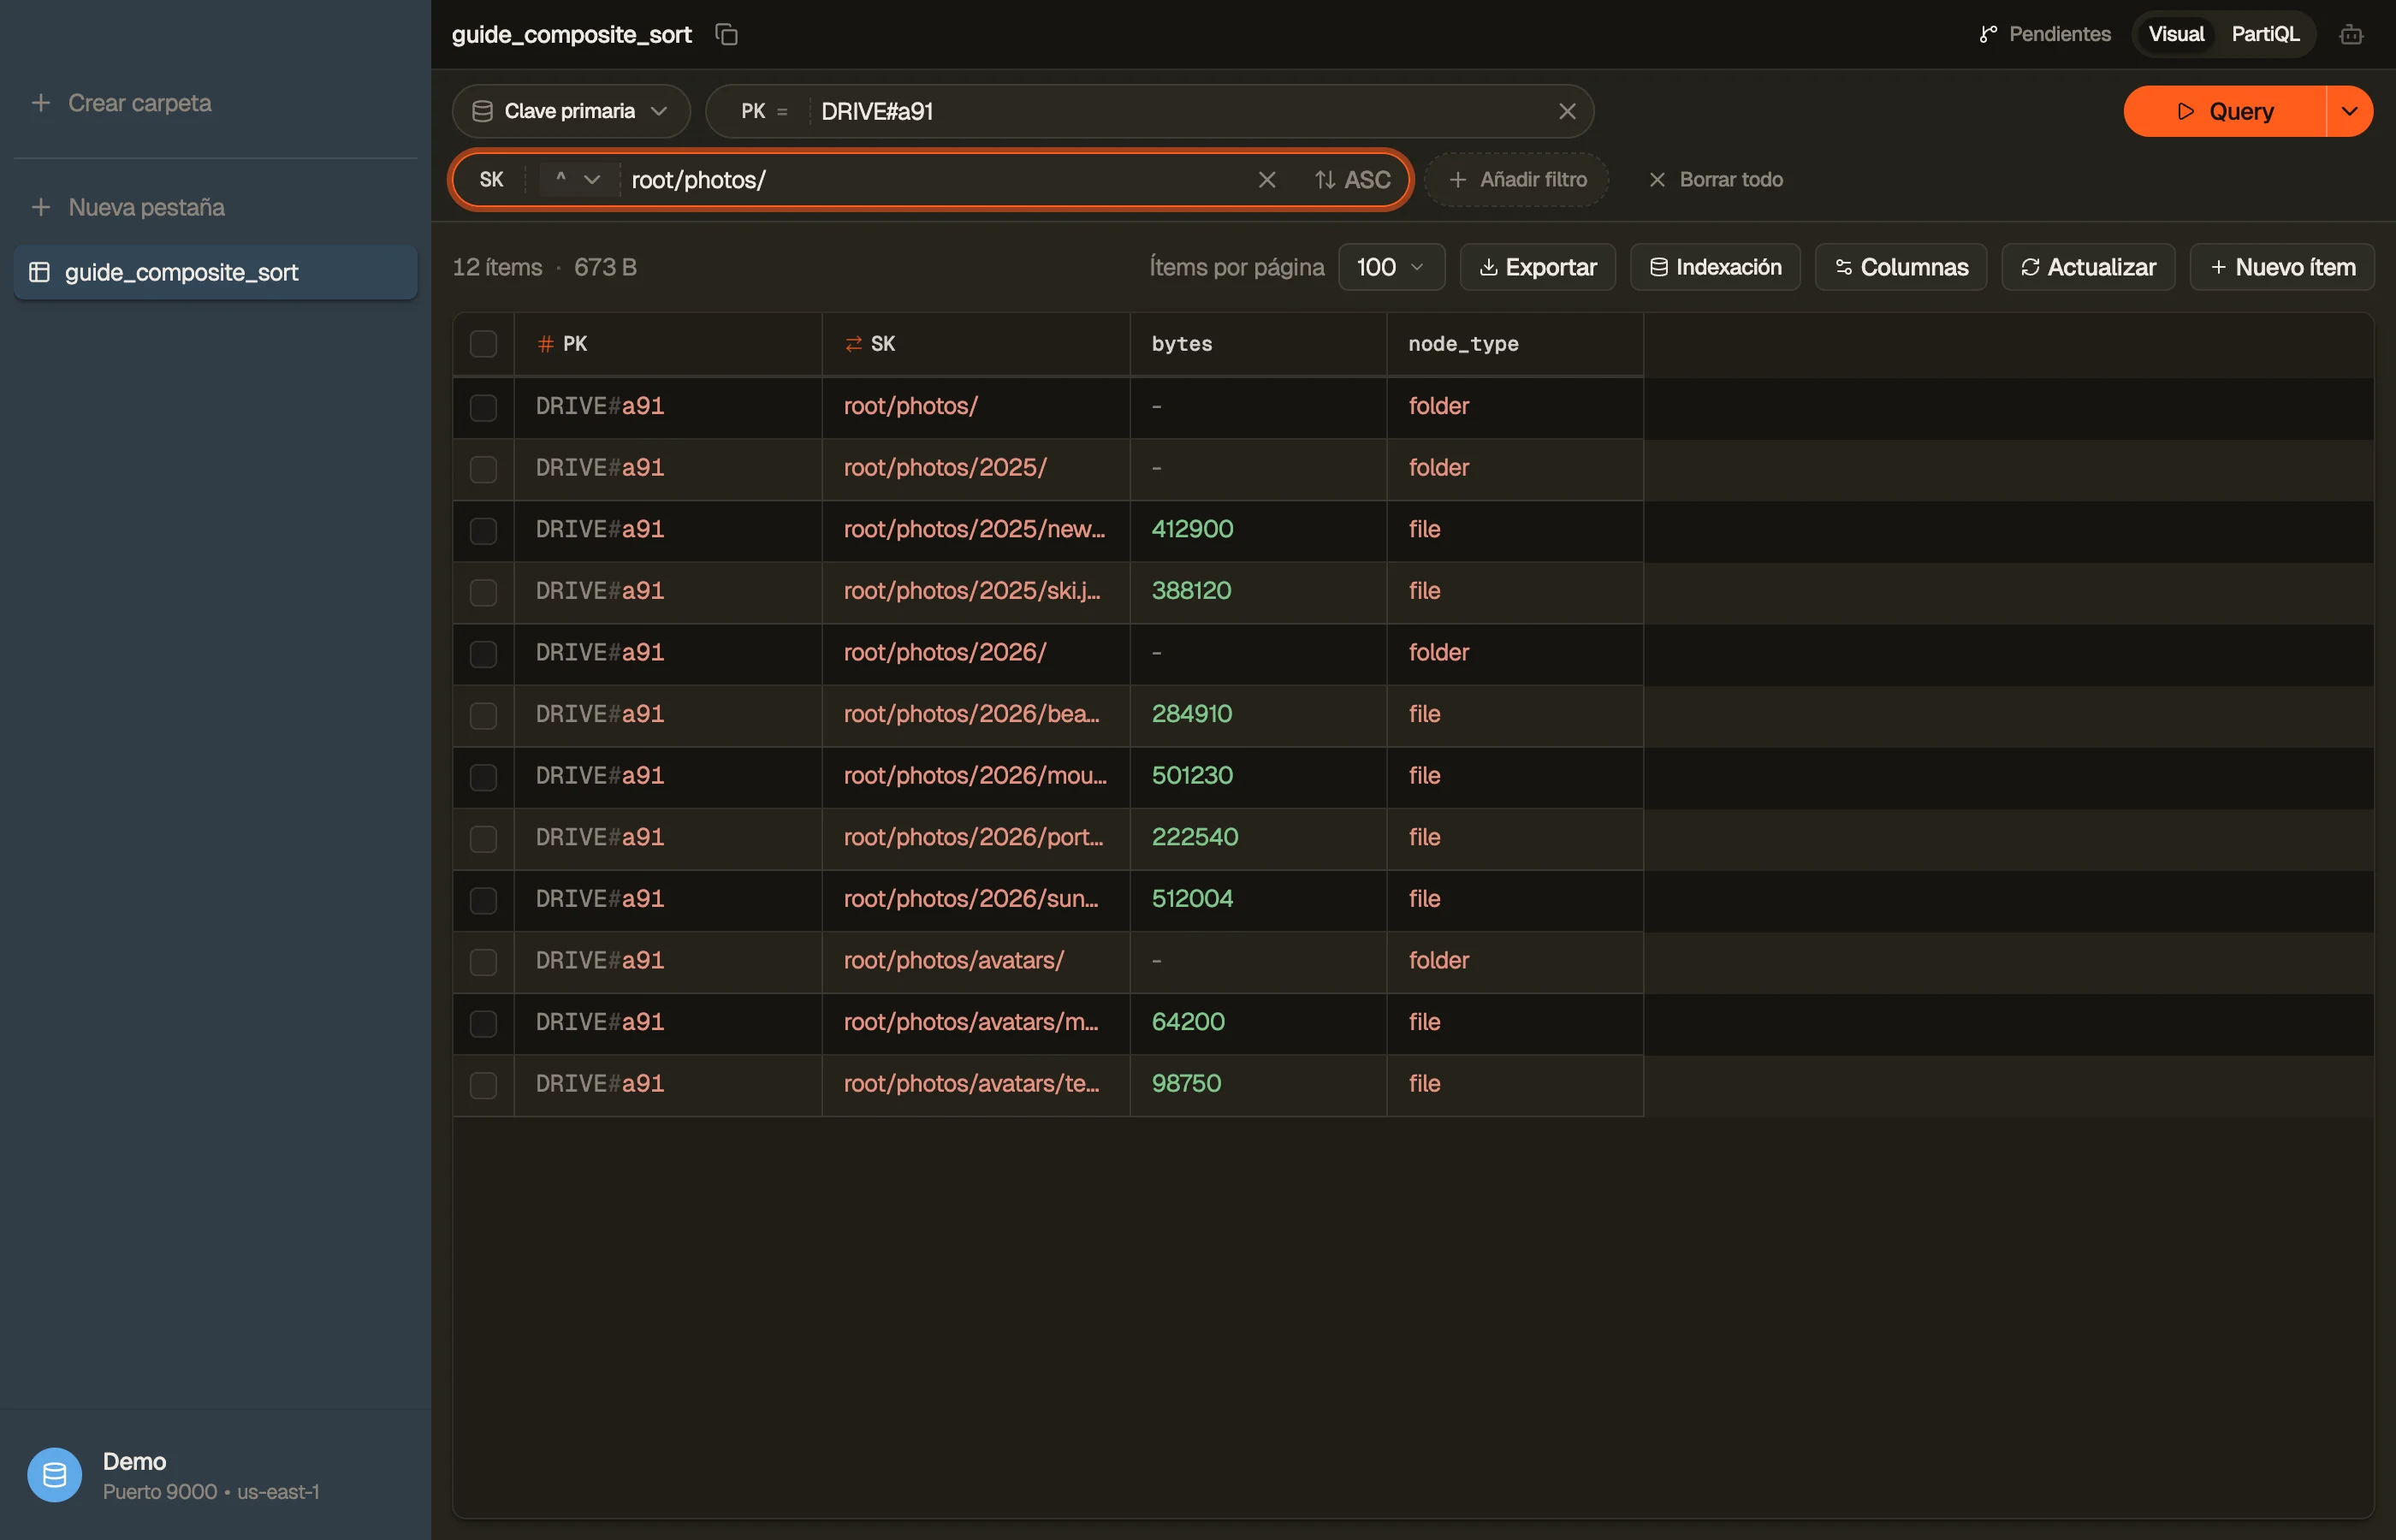Click the Exportar button
Image resolution: width=2396 pixels, height=1540 pixels.
[1537, 267]
